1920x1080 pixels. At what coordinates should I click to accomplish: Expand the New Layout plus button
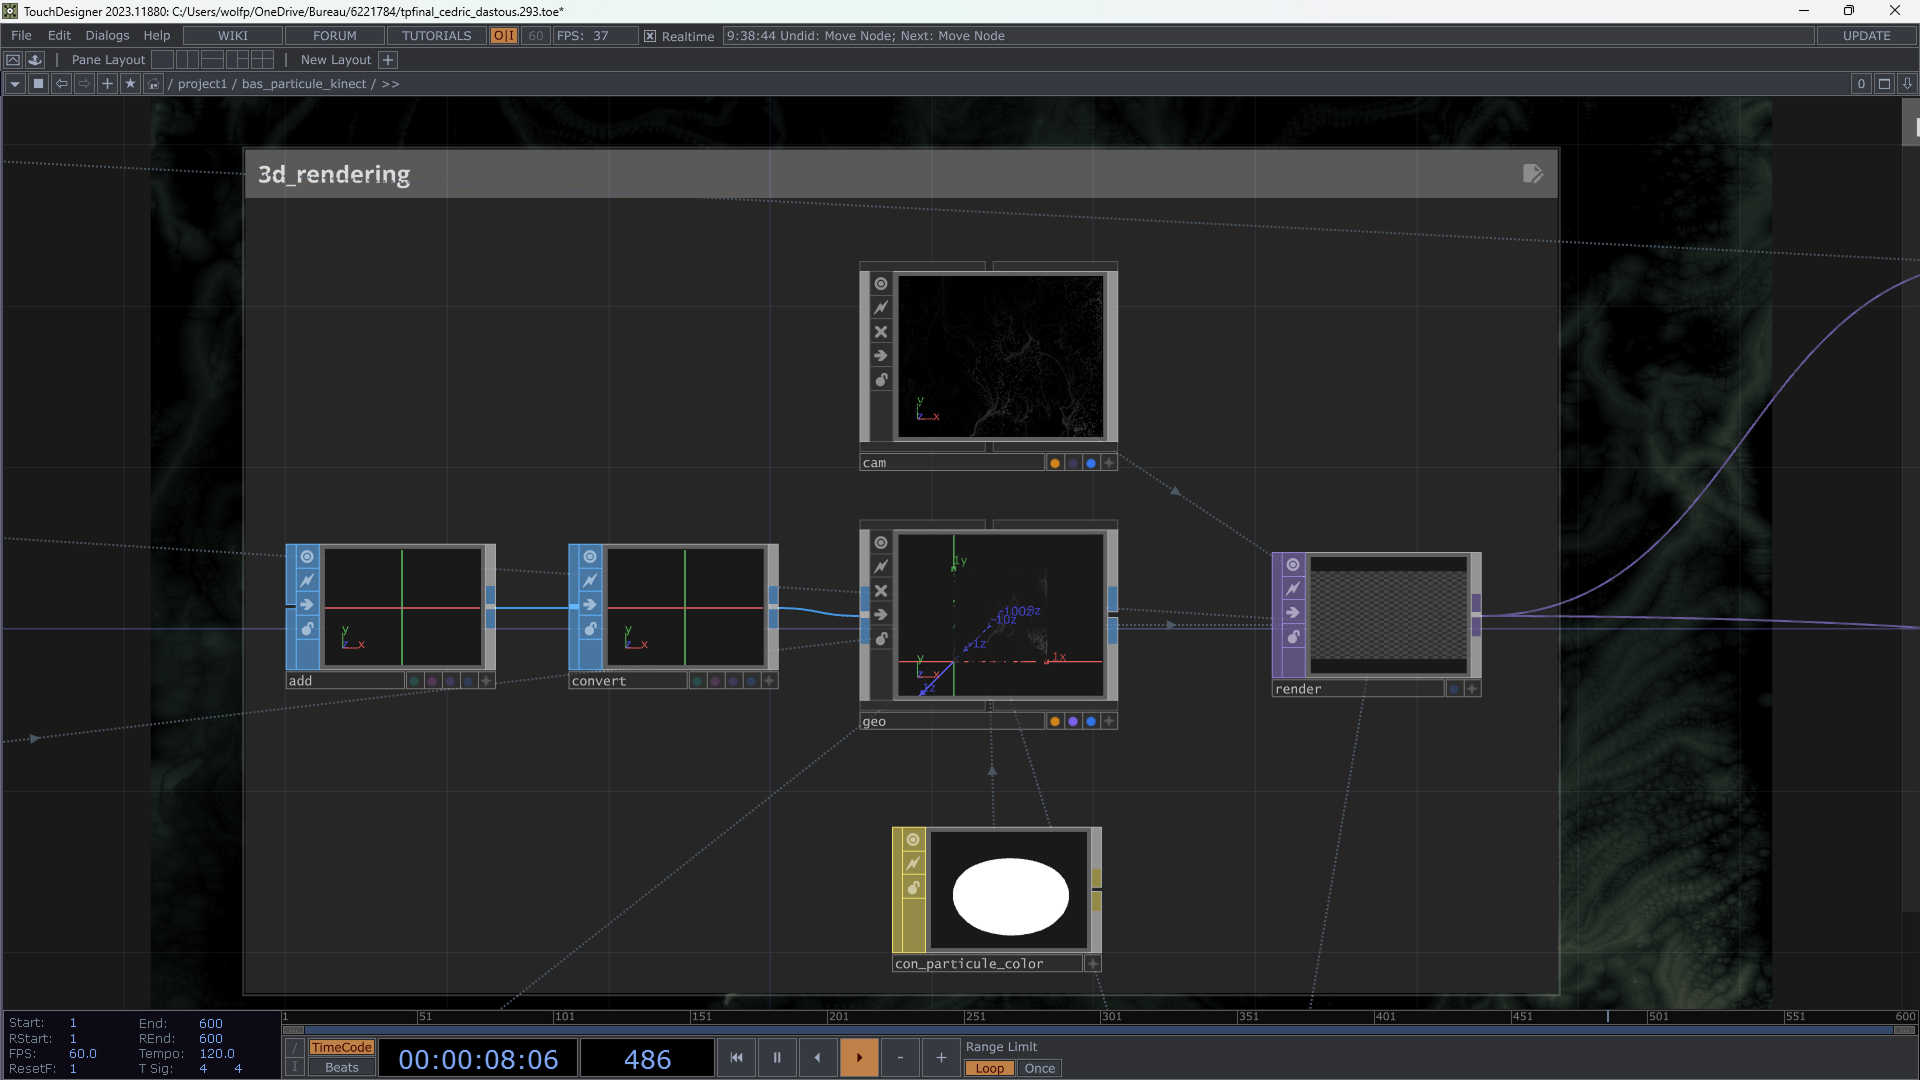tap(388, 60)
